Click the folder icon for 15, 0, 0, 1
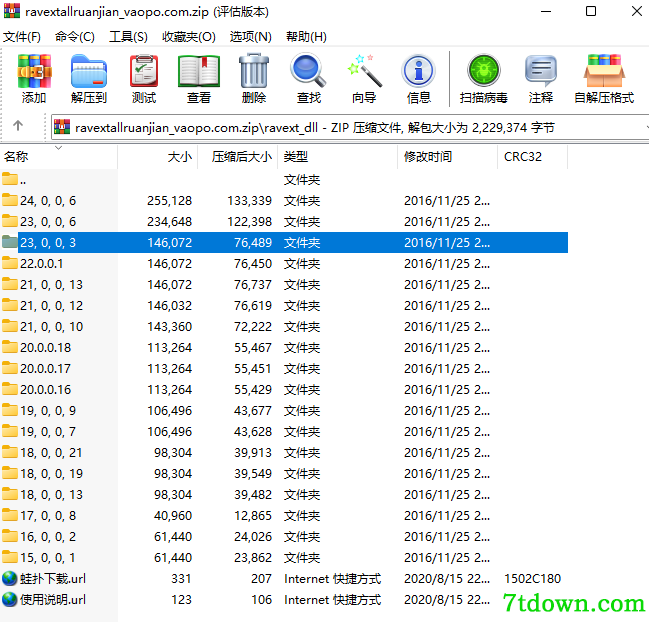The image size is (649, 622). [10, 557]
